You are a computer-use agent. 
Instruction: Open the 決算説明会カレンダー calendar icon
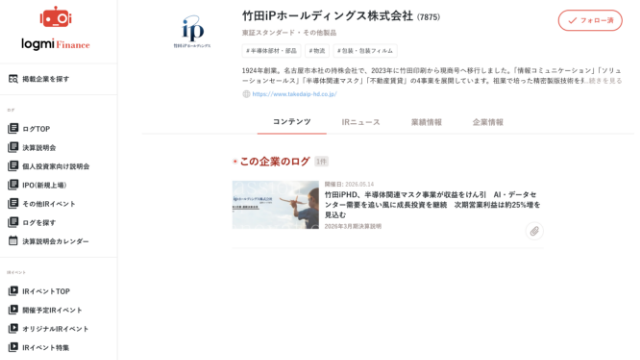point(13,241)
